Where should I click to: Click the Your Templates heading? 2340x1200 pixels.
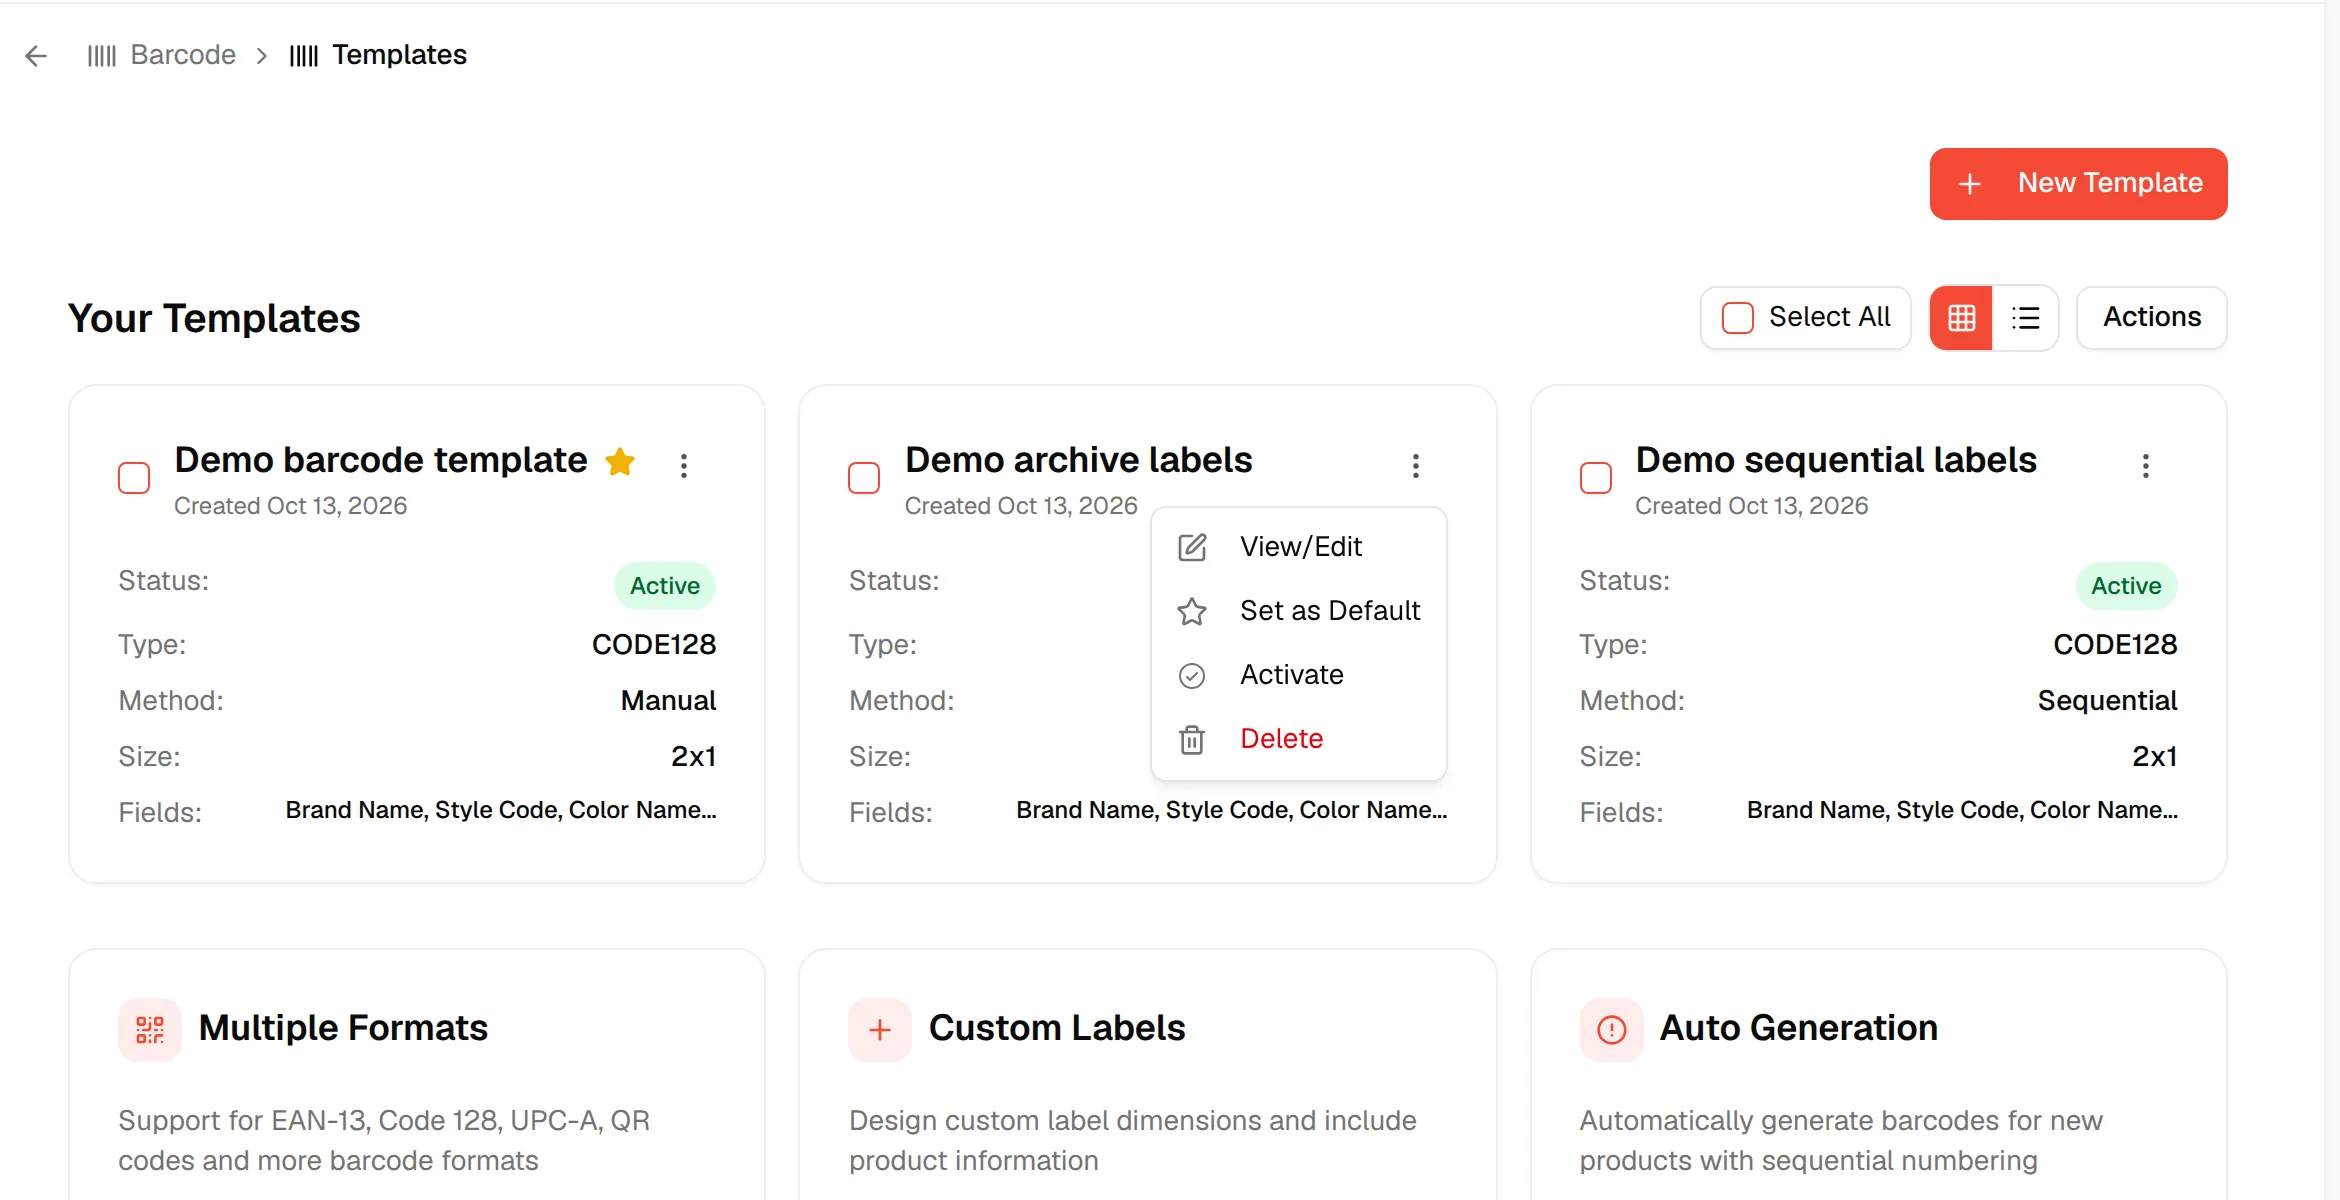214,319
